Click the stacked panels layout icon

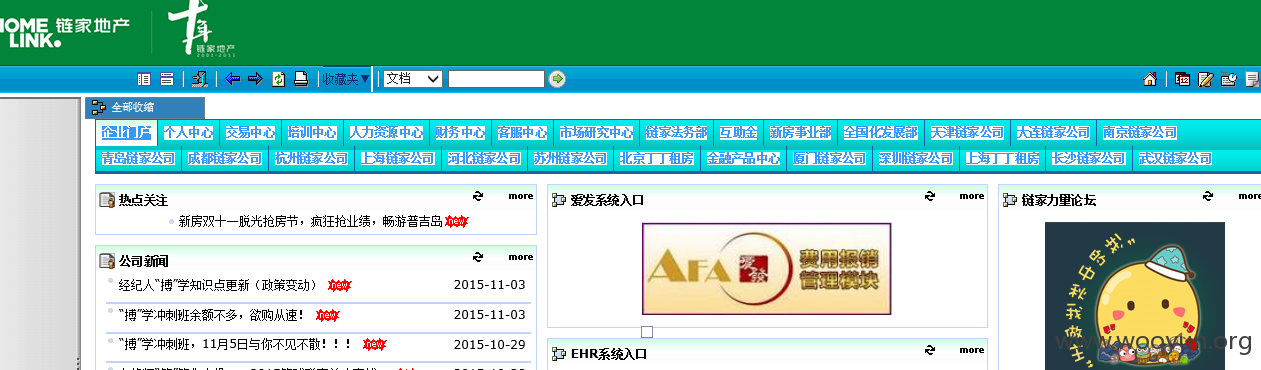(x=167, y=79)
